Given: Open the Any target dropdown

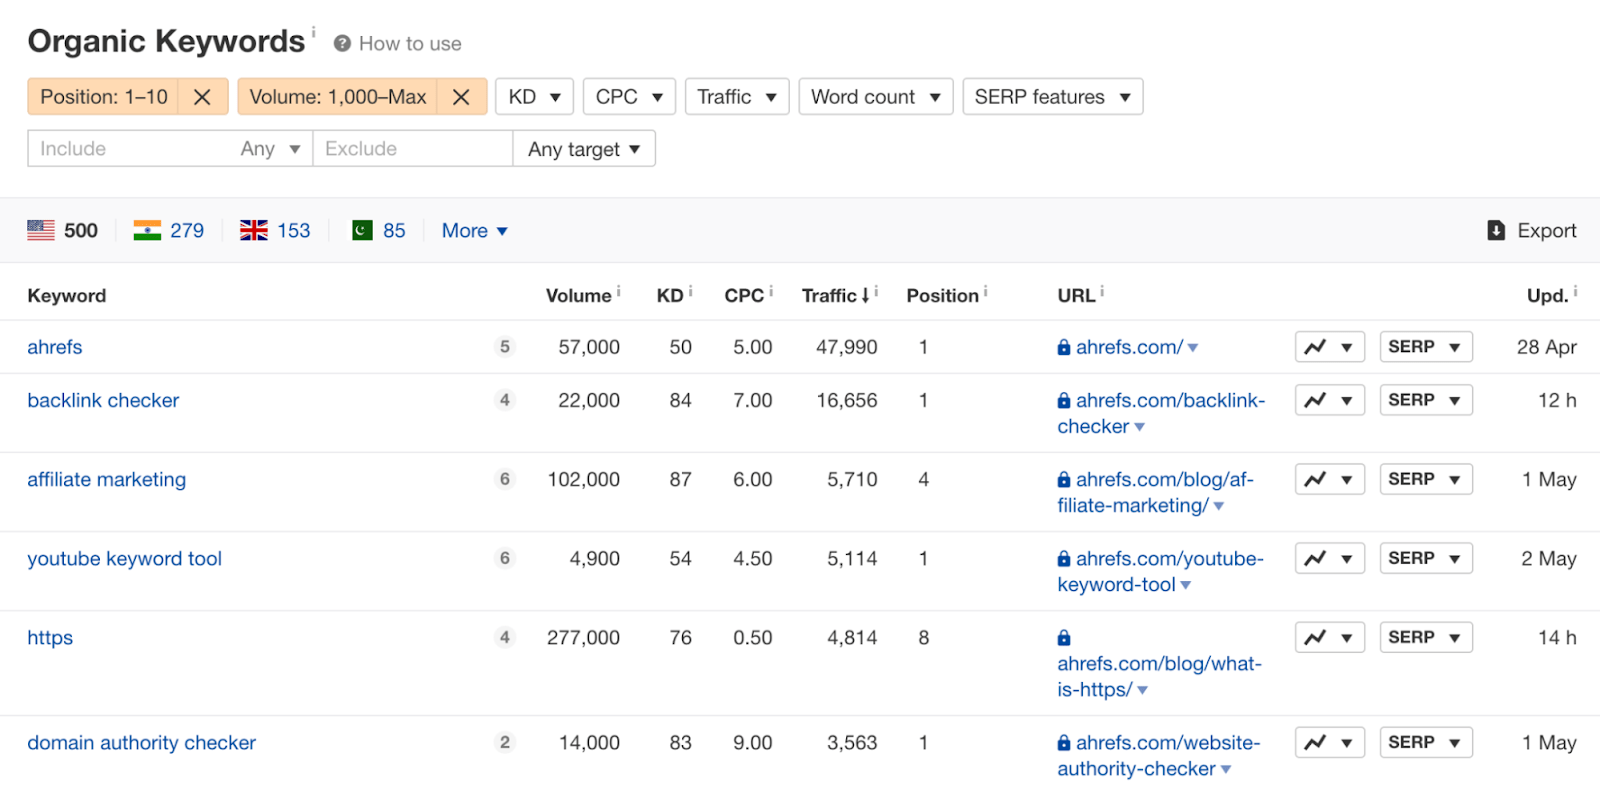Looking at the screenshot, I should (x=584, y=149).
